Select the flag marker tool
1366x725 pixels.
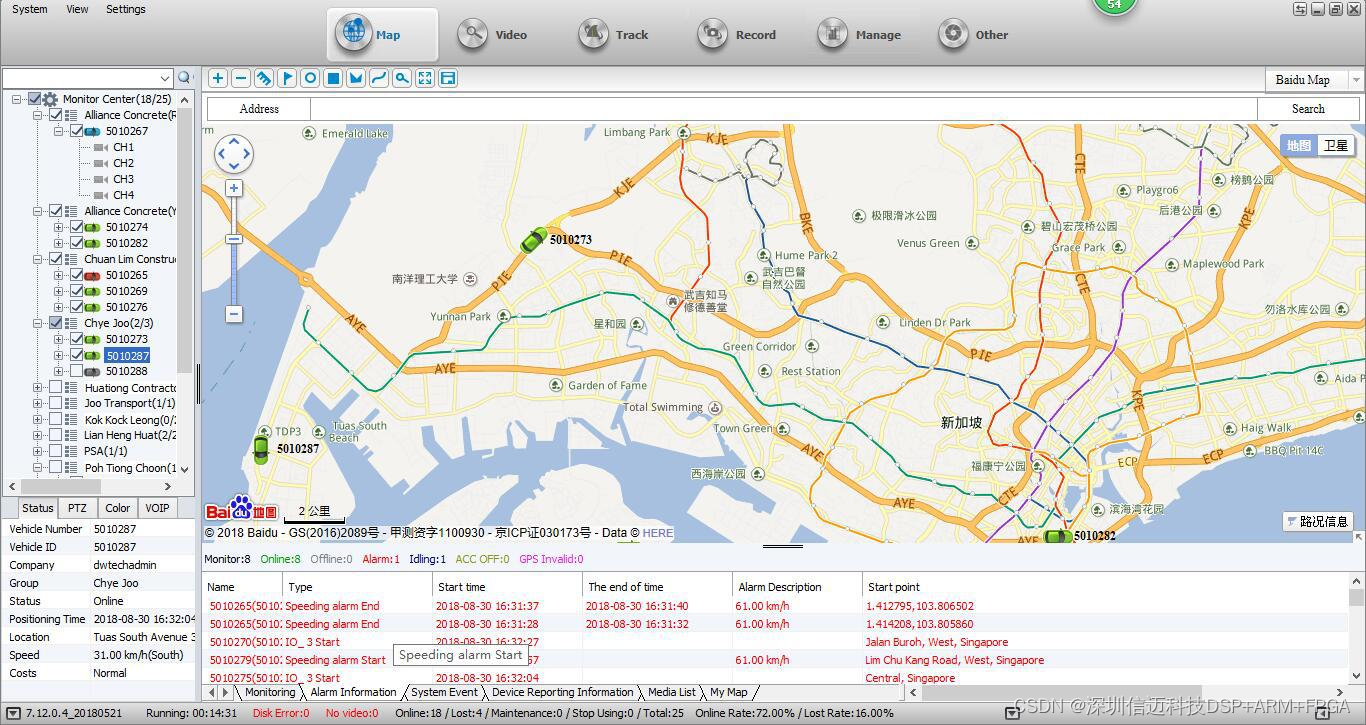click(x=287, y=78)
